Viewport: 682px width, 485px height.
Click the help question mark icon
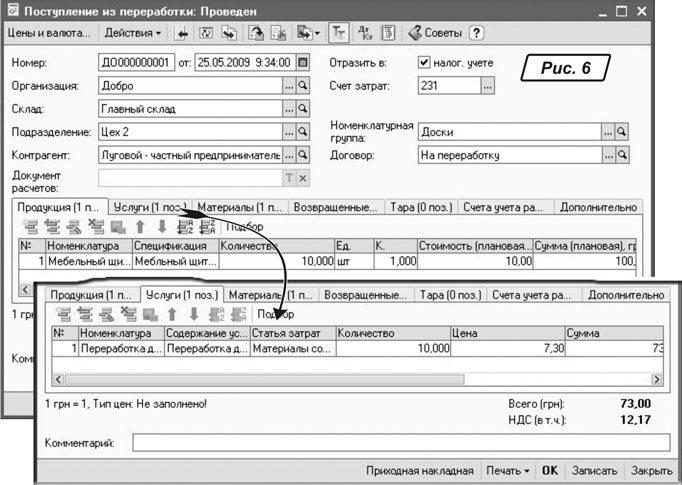[477, 33]
